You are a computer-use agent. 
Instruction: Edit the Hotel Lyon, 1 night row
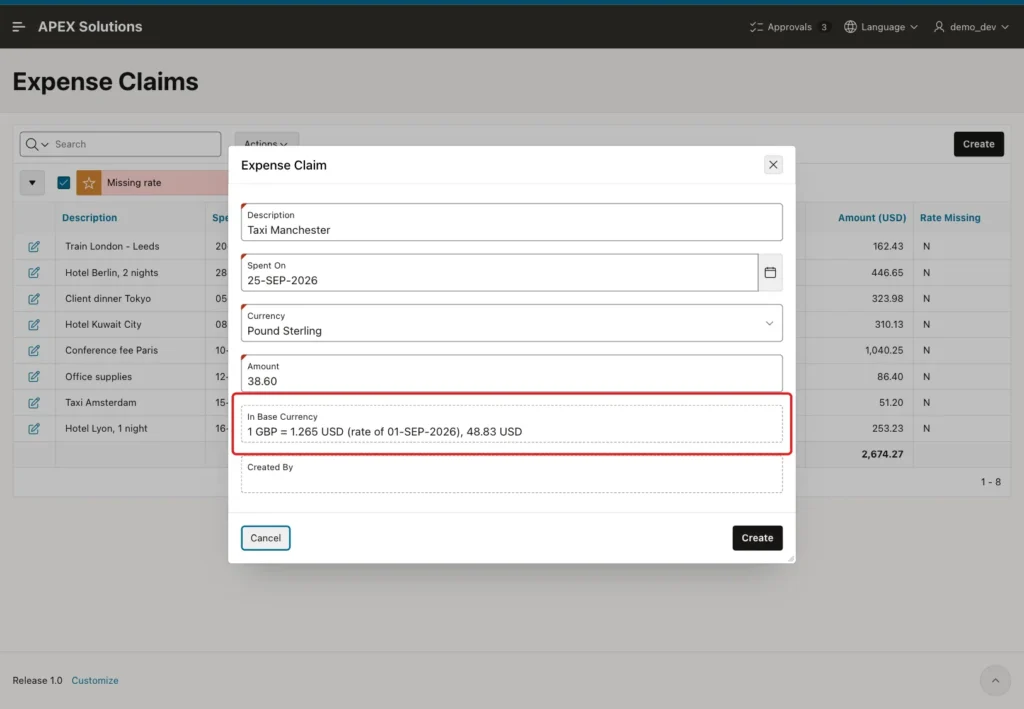click(x=34, y=429)
